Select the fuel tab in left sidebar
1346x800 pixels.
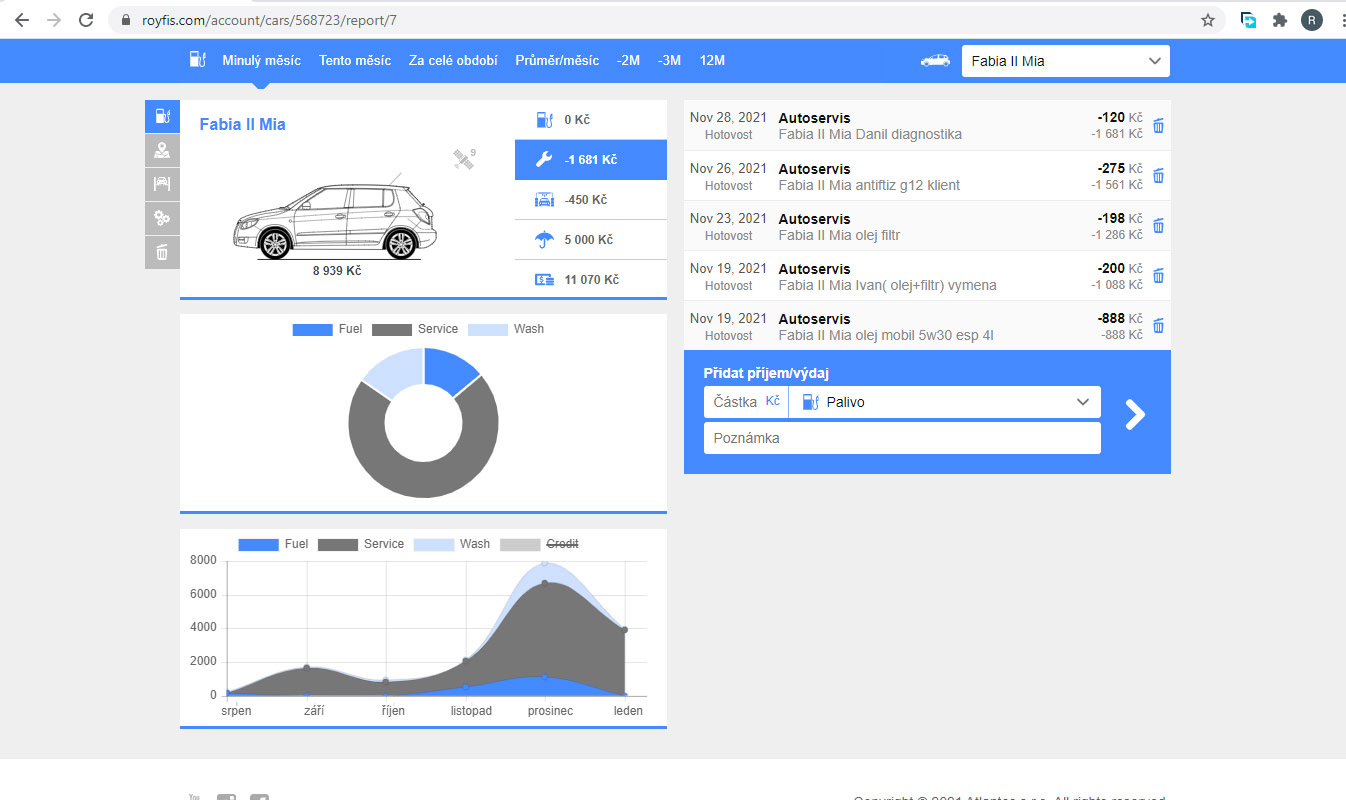162,117
